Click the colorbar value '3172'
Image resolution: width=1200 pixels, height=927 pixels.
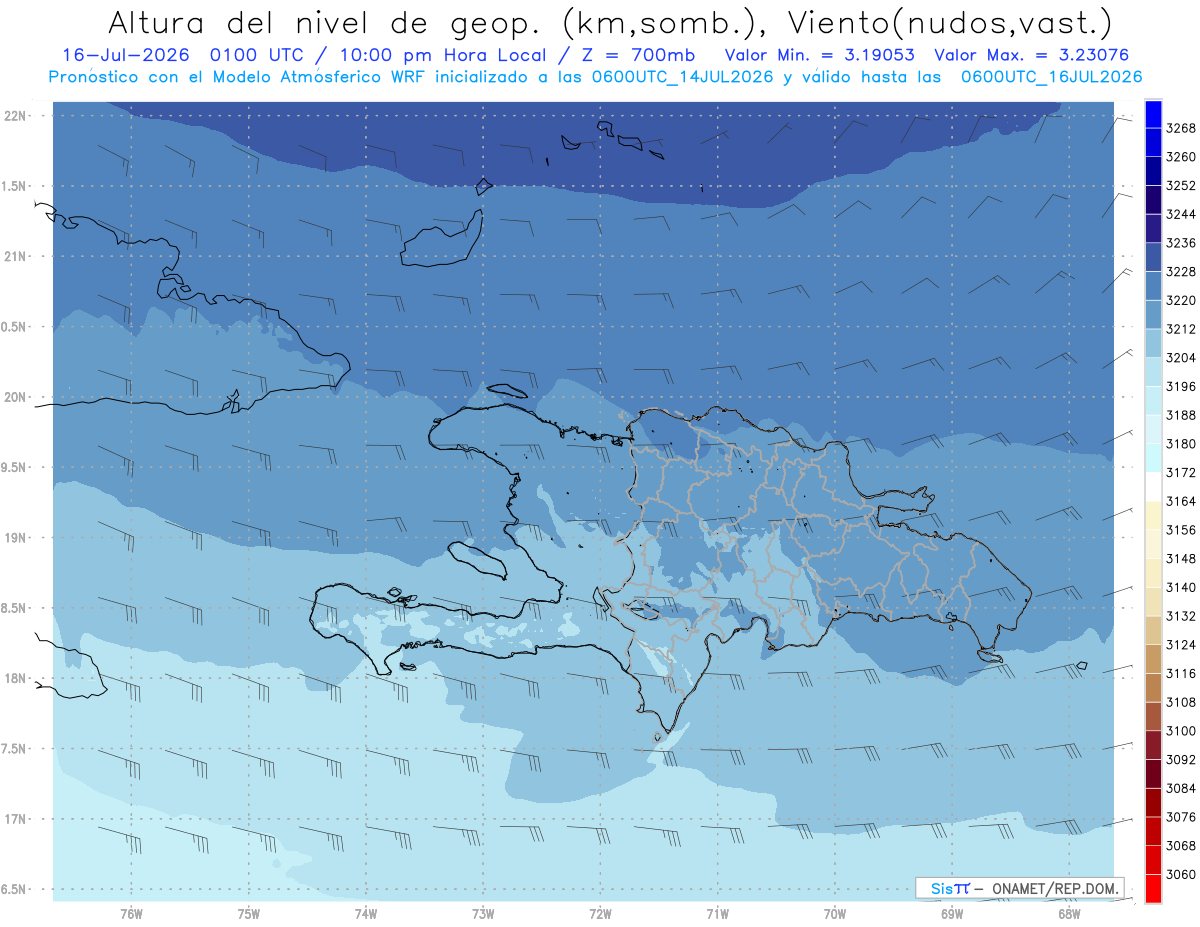pyautogui.click(x=1181, y=472)
